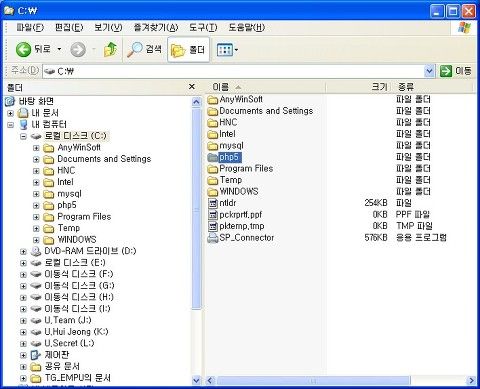The image size is (480, 389).
Task: Sort by the 크기 column header
Action: click(x=357, y=87)
